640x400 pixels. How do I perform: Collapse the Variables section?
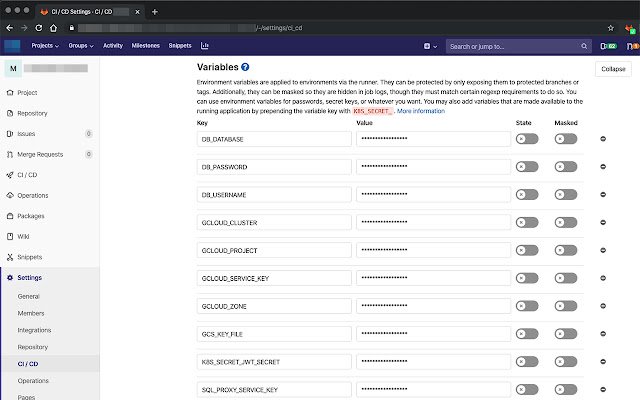coord(613,69)
